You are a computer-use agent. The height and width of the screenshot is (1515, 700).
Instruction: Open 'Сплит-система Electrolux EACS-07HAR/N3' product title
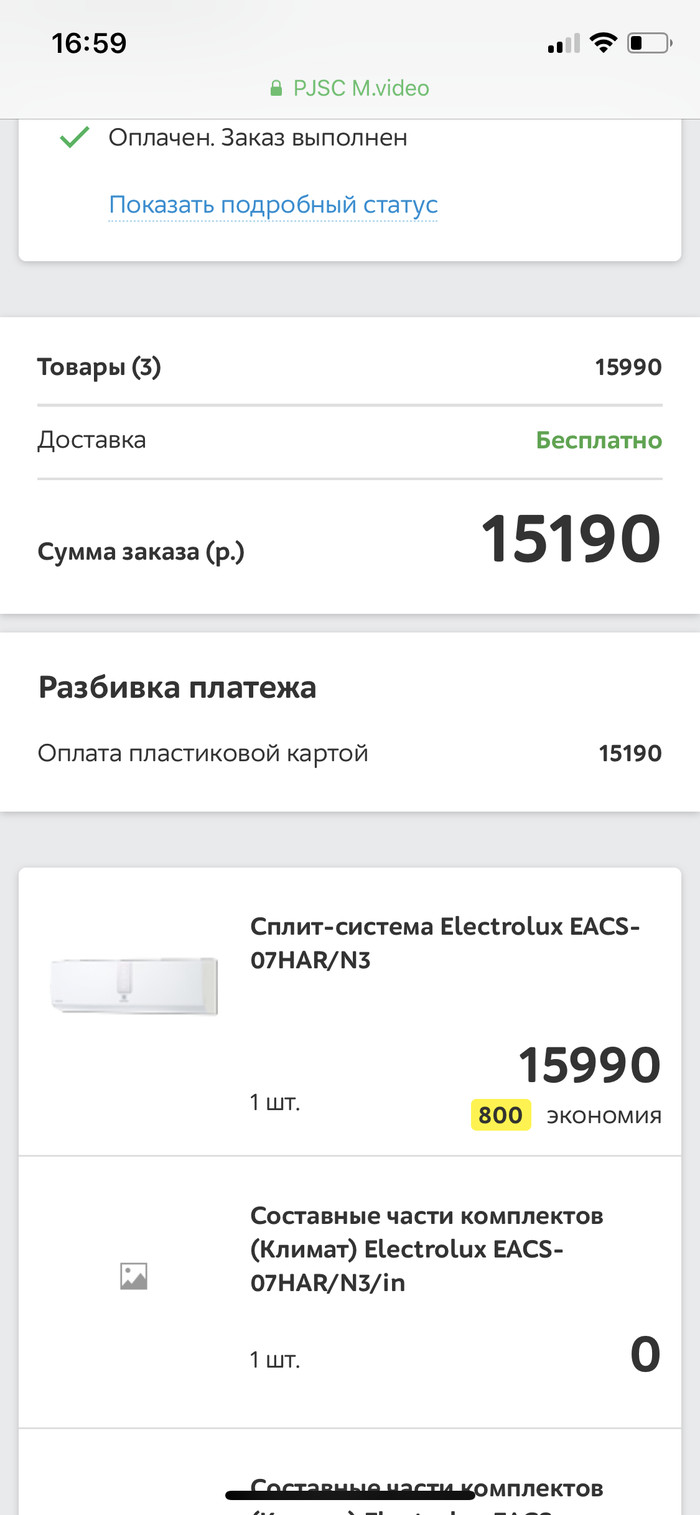444,943
